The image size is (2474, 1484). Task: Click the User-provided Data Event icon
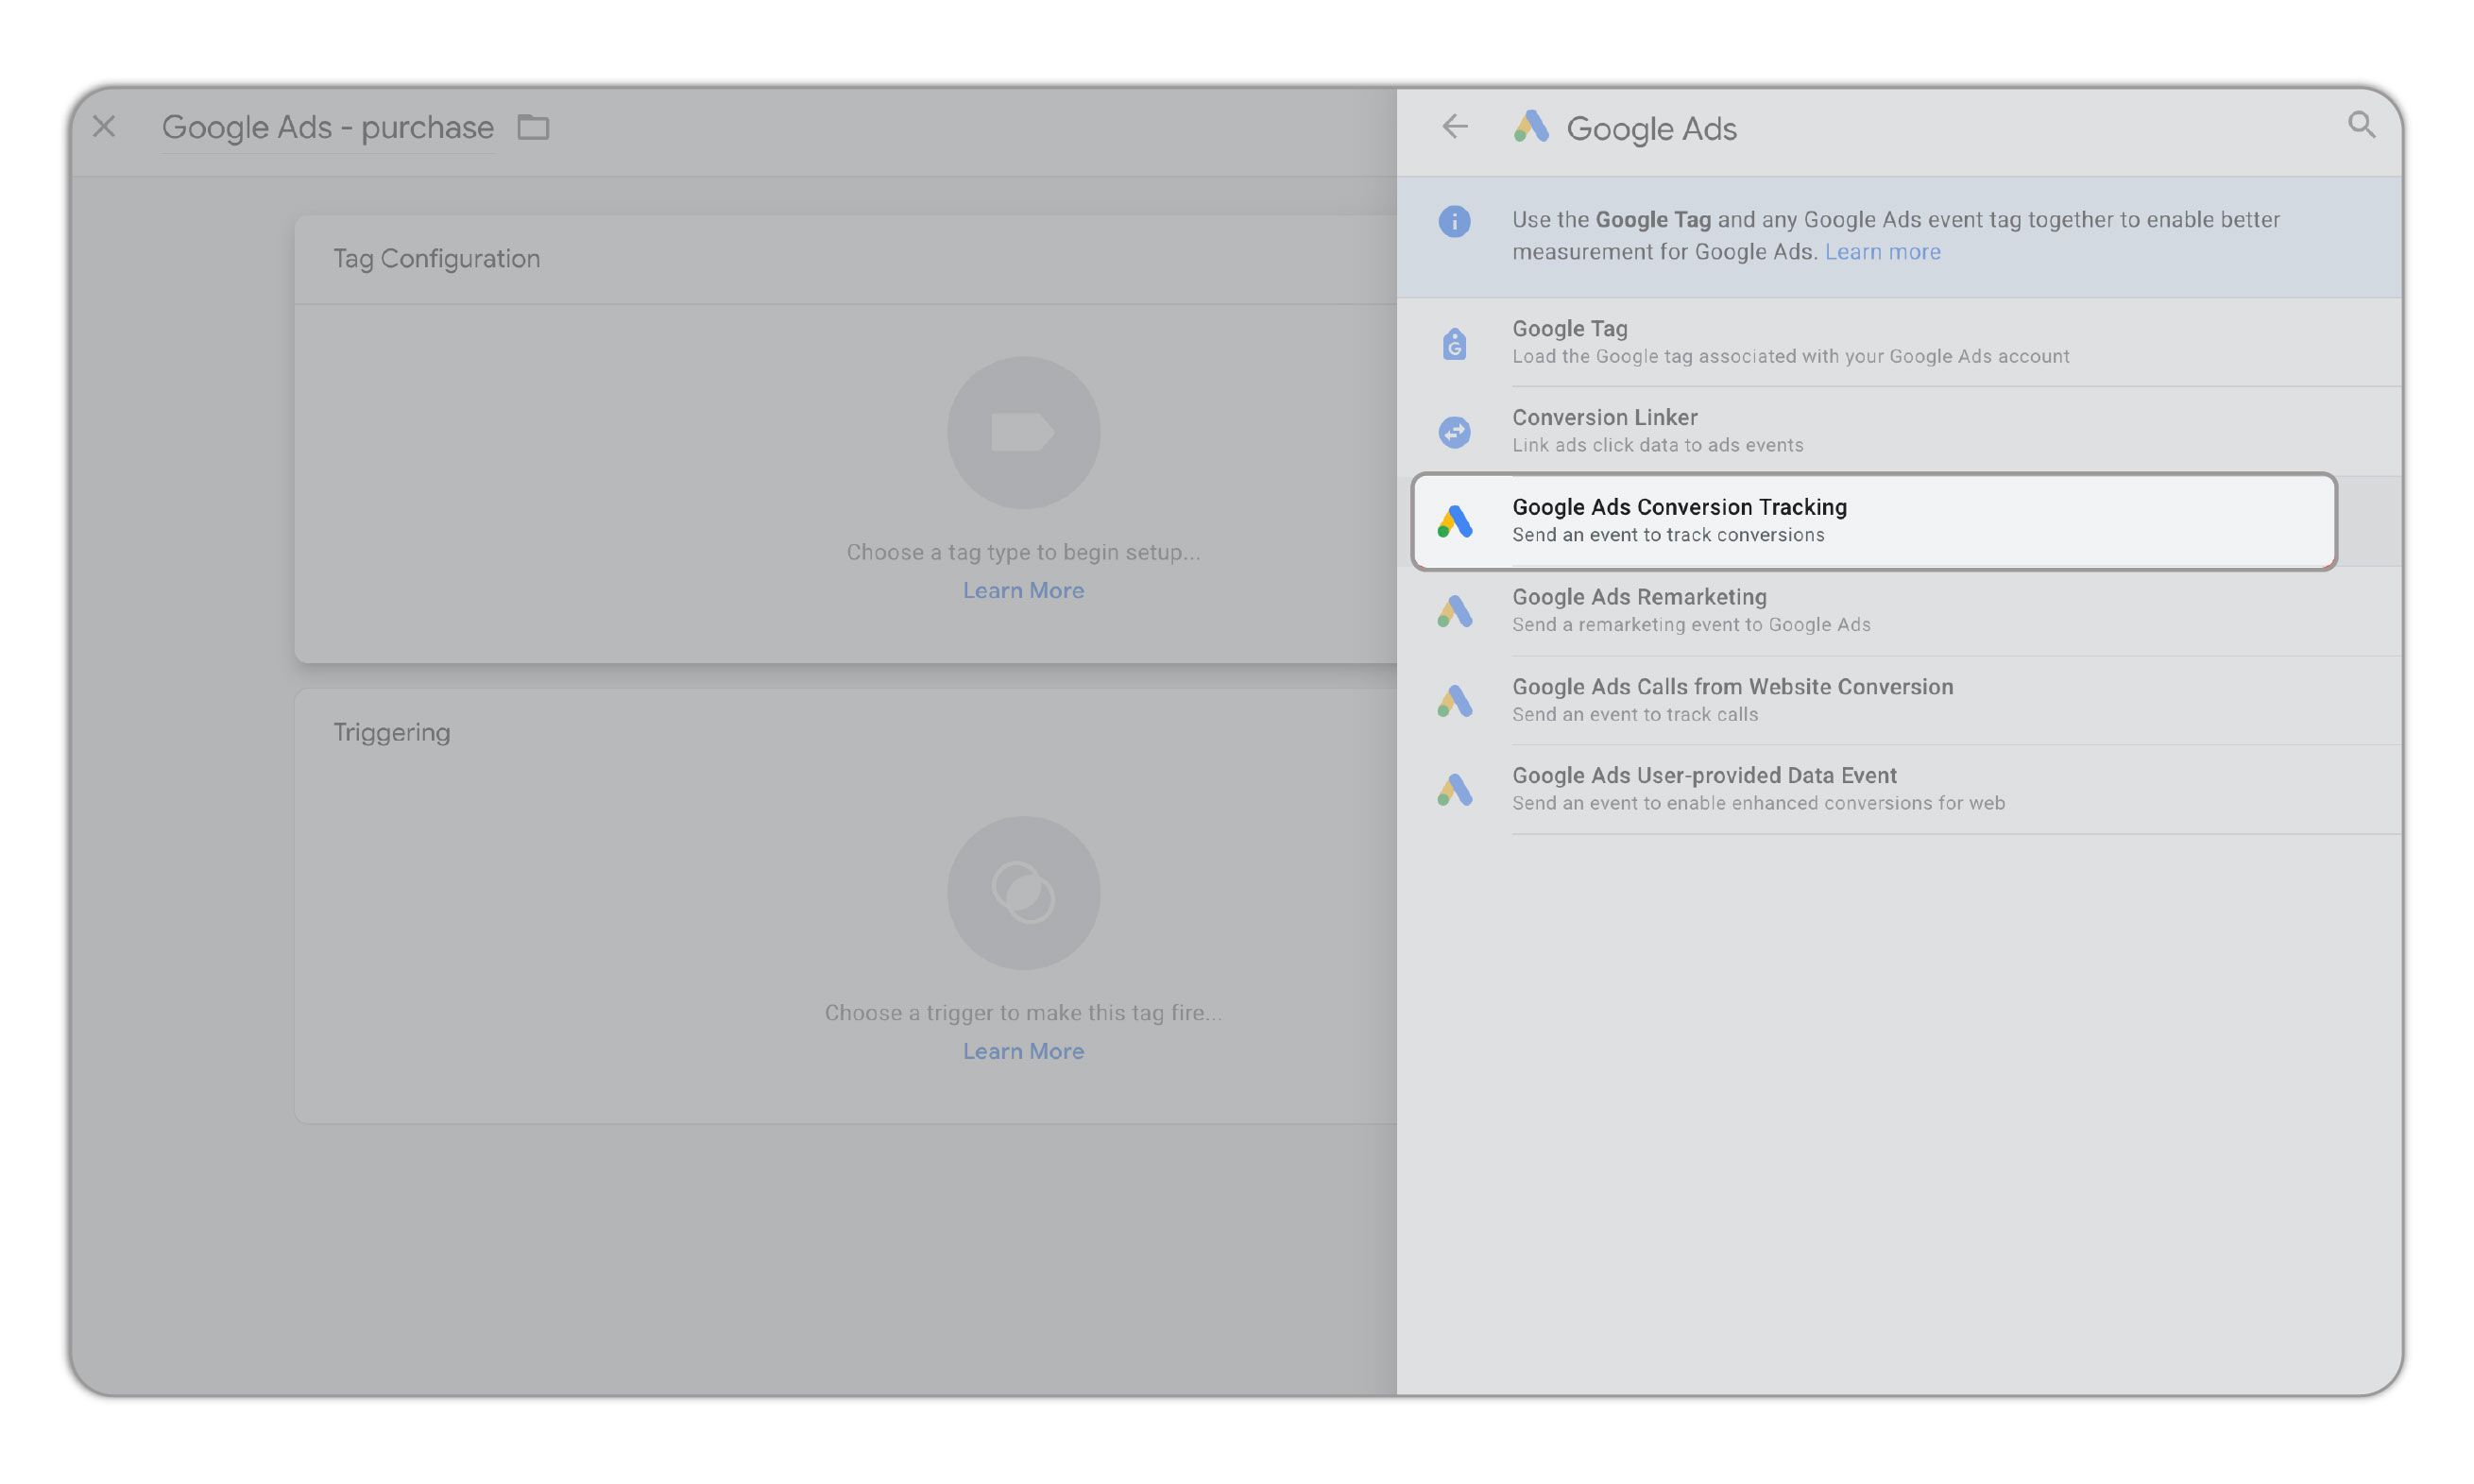click(x=1454, y=790)
